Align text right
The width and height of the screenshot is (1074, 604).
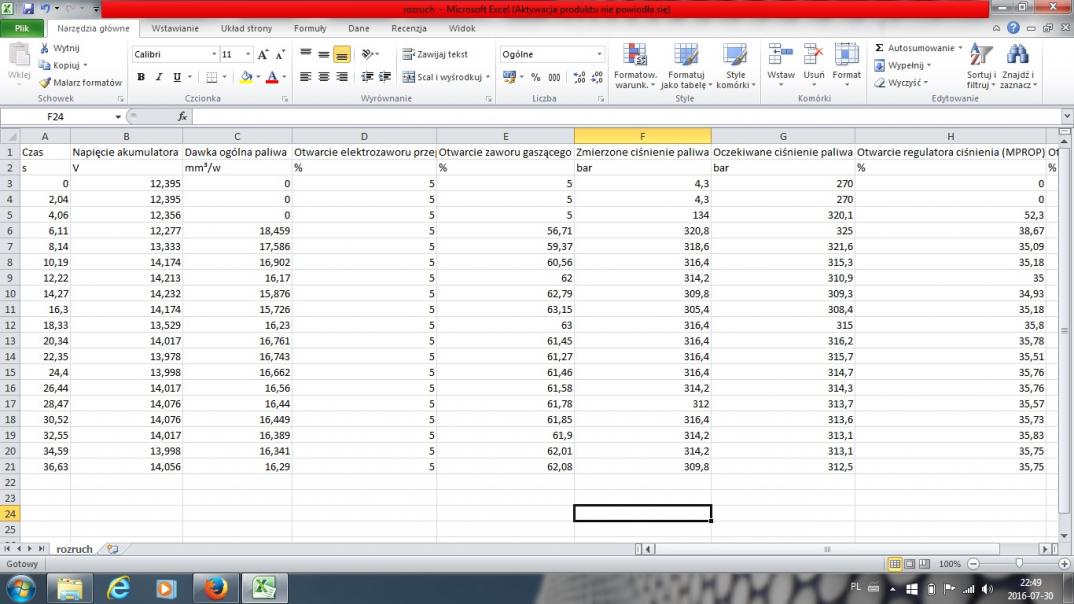pyautogui.click(x=341, y=77)
